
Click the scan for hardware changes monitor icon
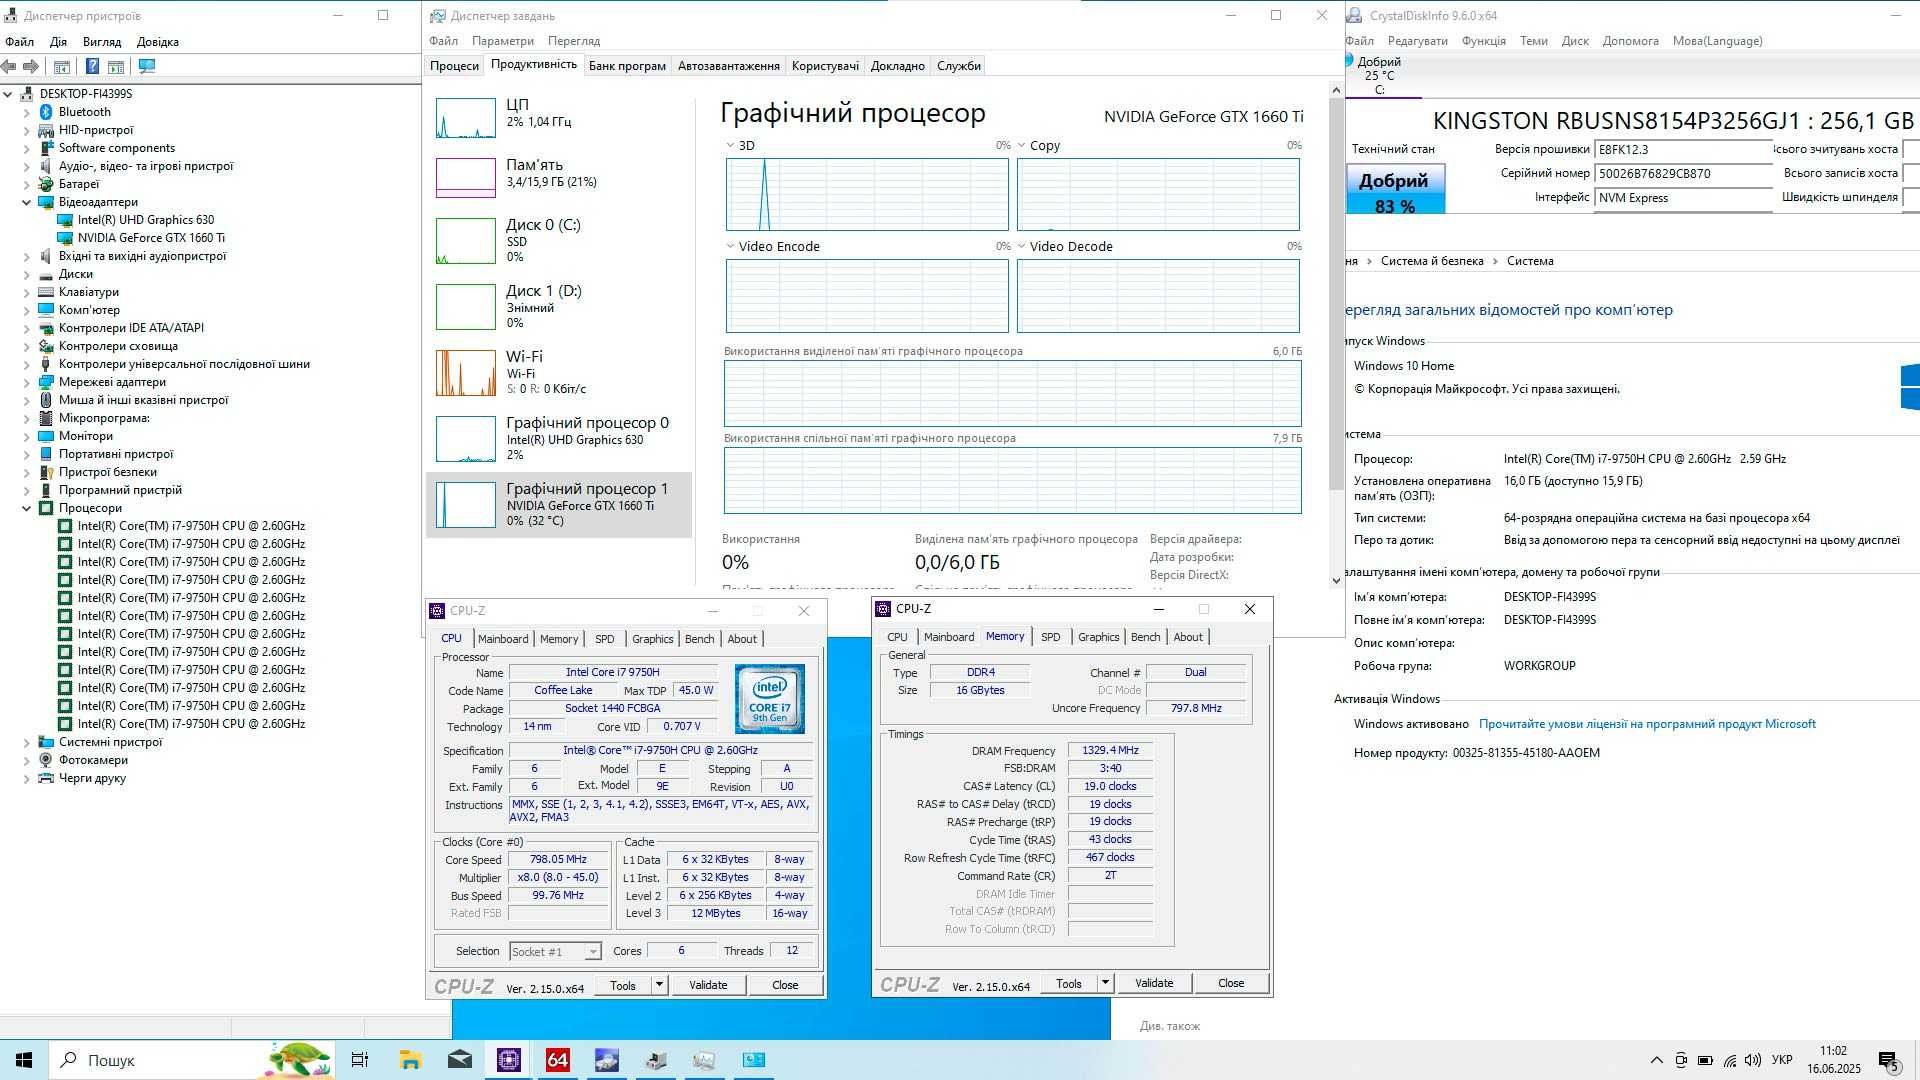(147, 66)
